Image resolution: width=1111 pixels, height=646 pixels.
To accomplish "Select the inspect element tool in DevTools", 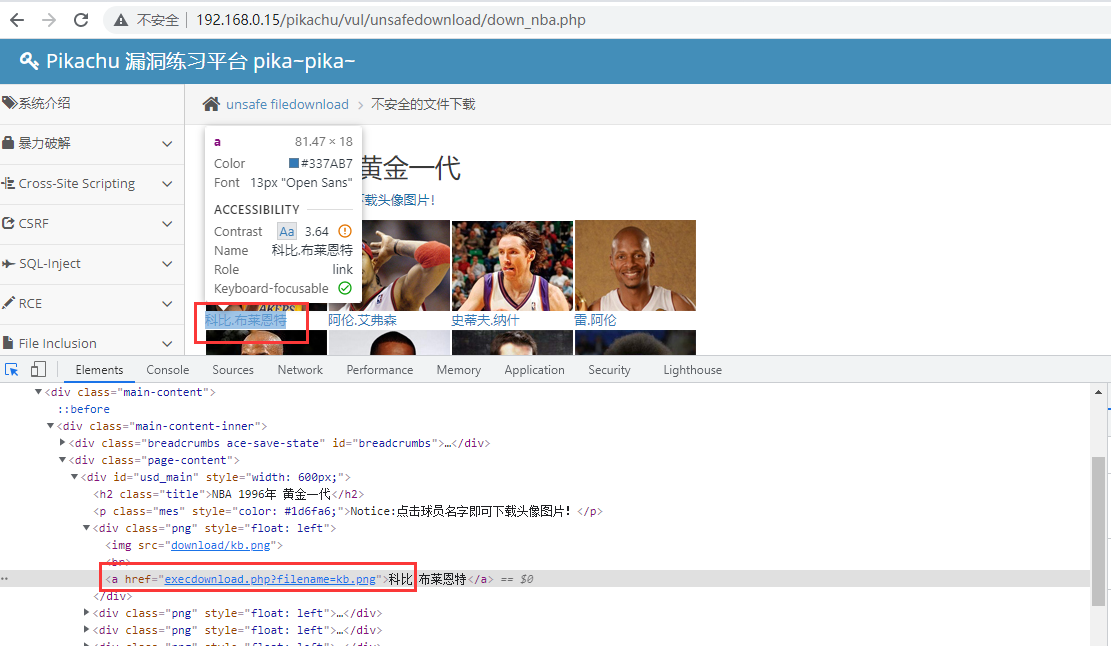I will point(12,369).
